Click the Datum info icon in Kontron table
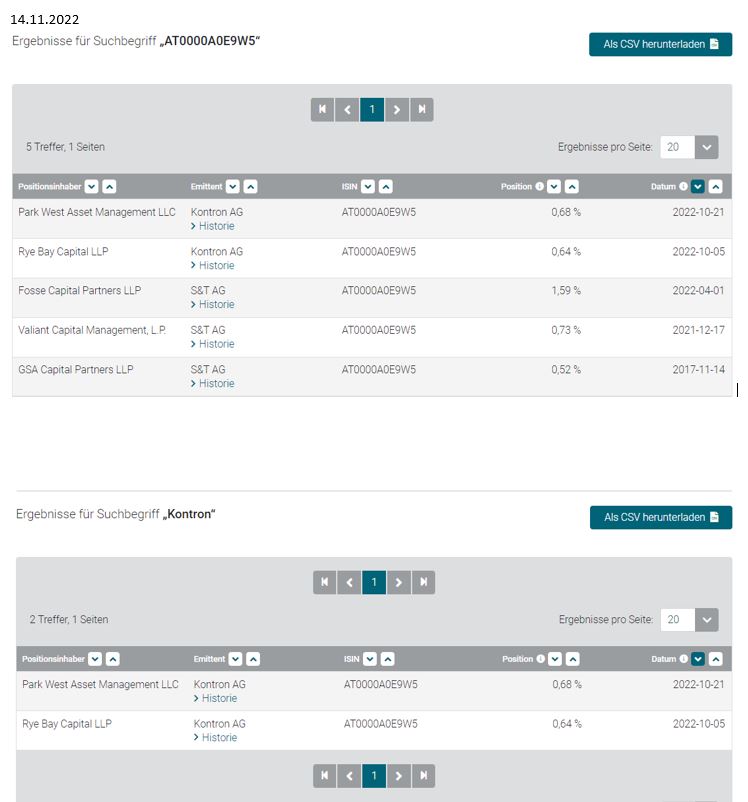This screenshot has height=802, width=748. [685, 658]
